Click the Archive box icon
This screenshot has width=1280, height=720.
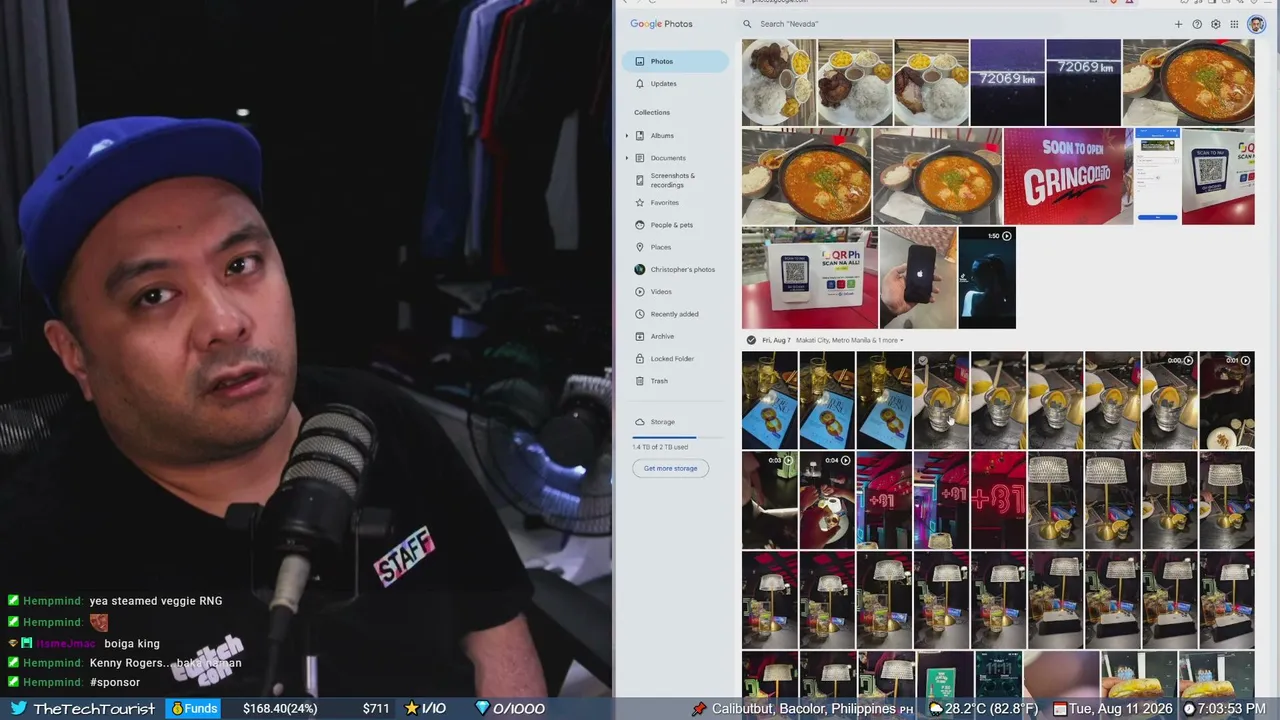click(640, 336)
